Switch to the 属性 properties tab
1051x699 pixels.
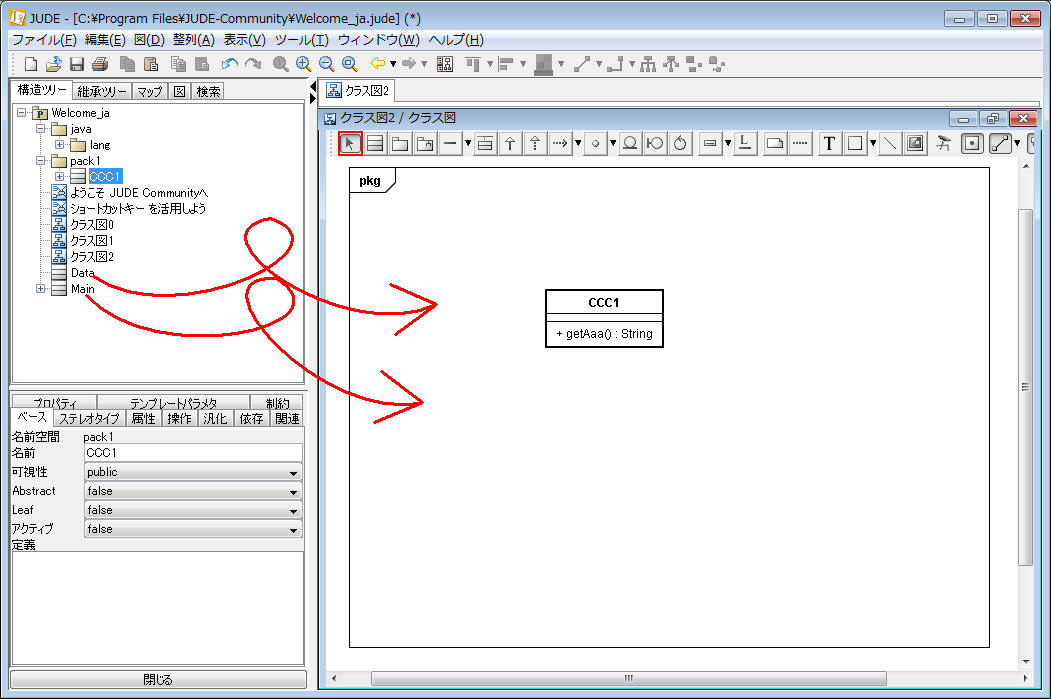point(143,419)
